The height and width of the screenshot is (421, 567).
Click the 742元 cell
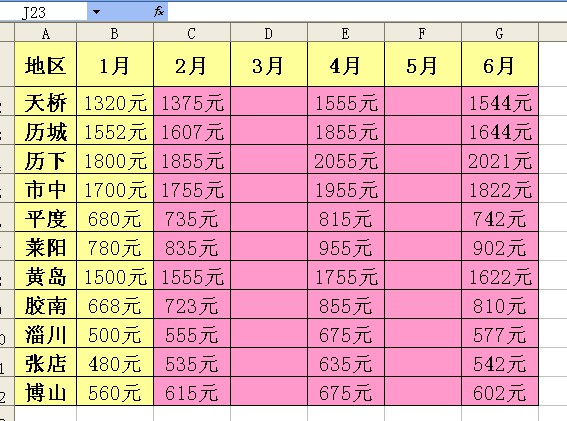click(x=500, y=217)
